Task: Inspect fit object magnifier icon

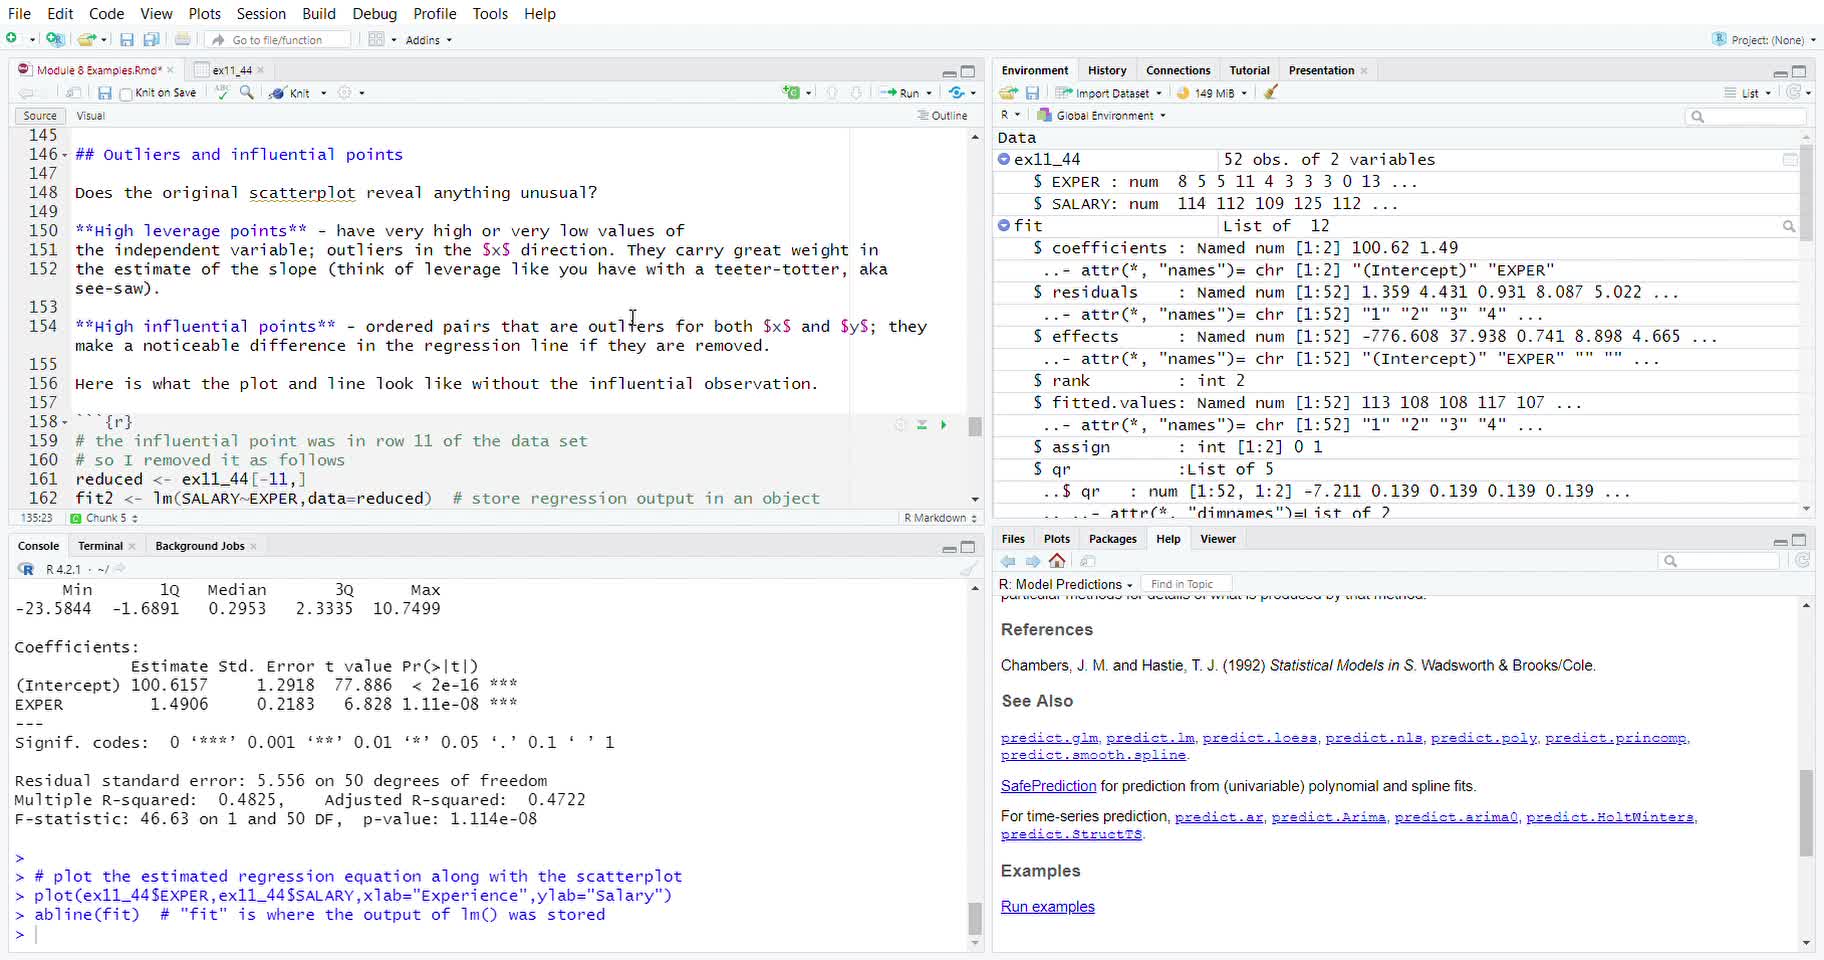Action: pyautogui.click(x=1789, y=227)
